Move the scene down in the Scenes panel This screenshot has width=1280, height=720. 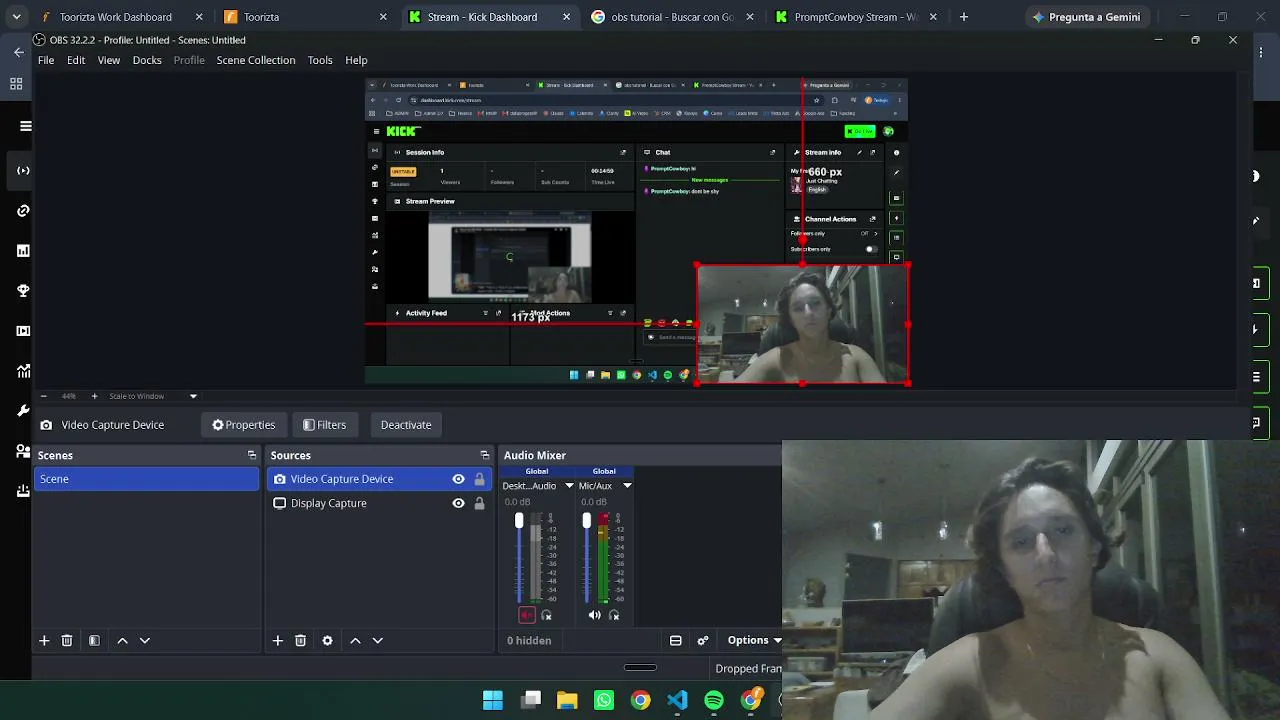[145, 640]
